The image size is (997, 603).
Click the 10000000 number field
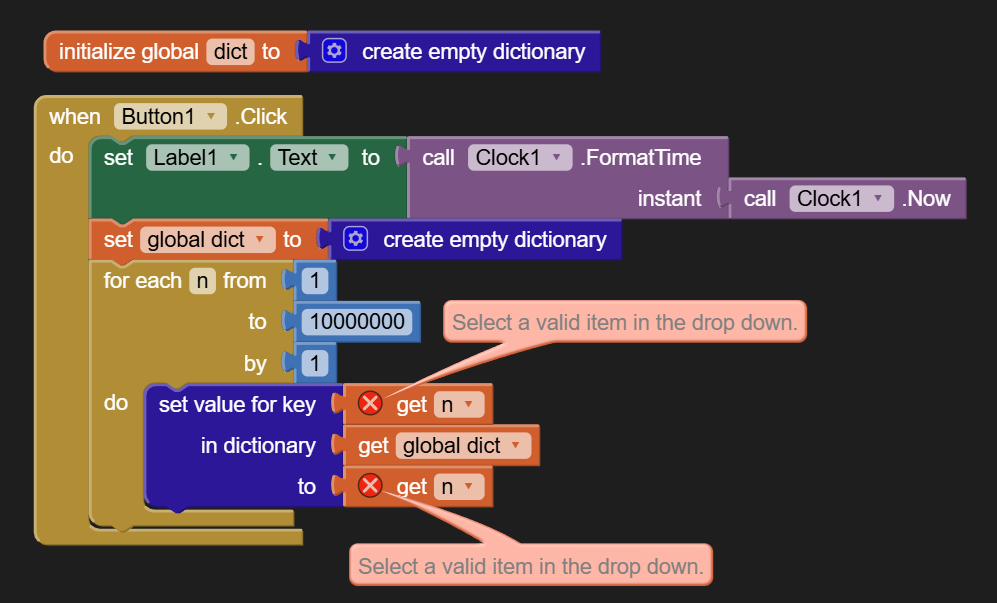357,322
